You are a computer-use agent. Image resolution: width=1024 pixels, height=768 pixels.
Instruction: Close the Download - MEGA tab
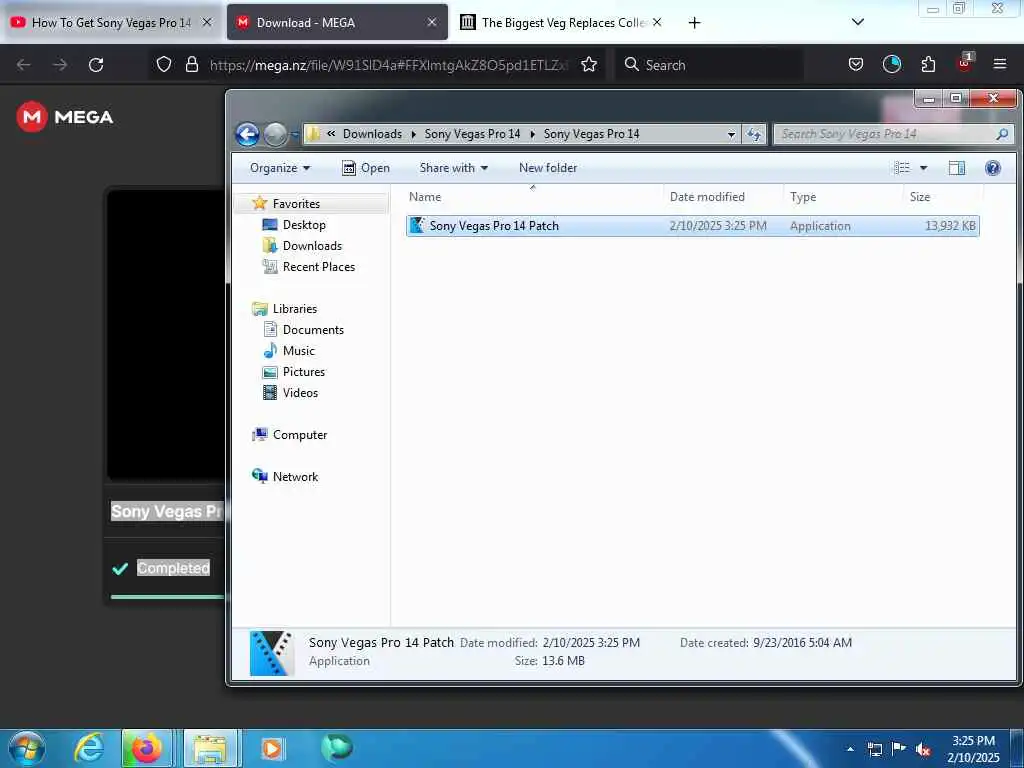point(432,22)
